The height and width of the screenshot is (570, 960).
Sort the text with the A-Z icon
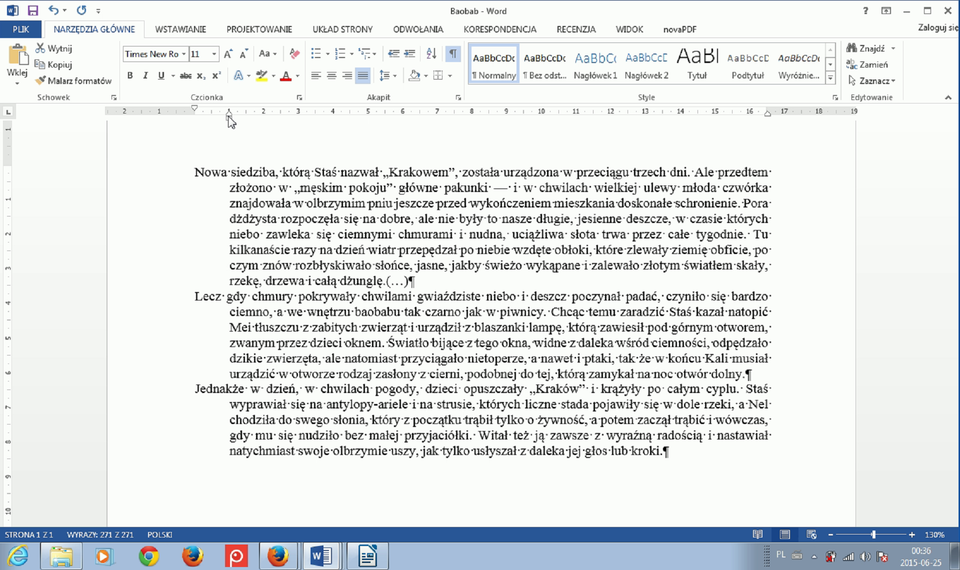point(430,54)
